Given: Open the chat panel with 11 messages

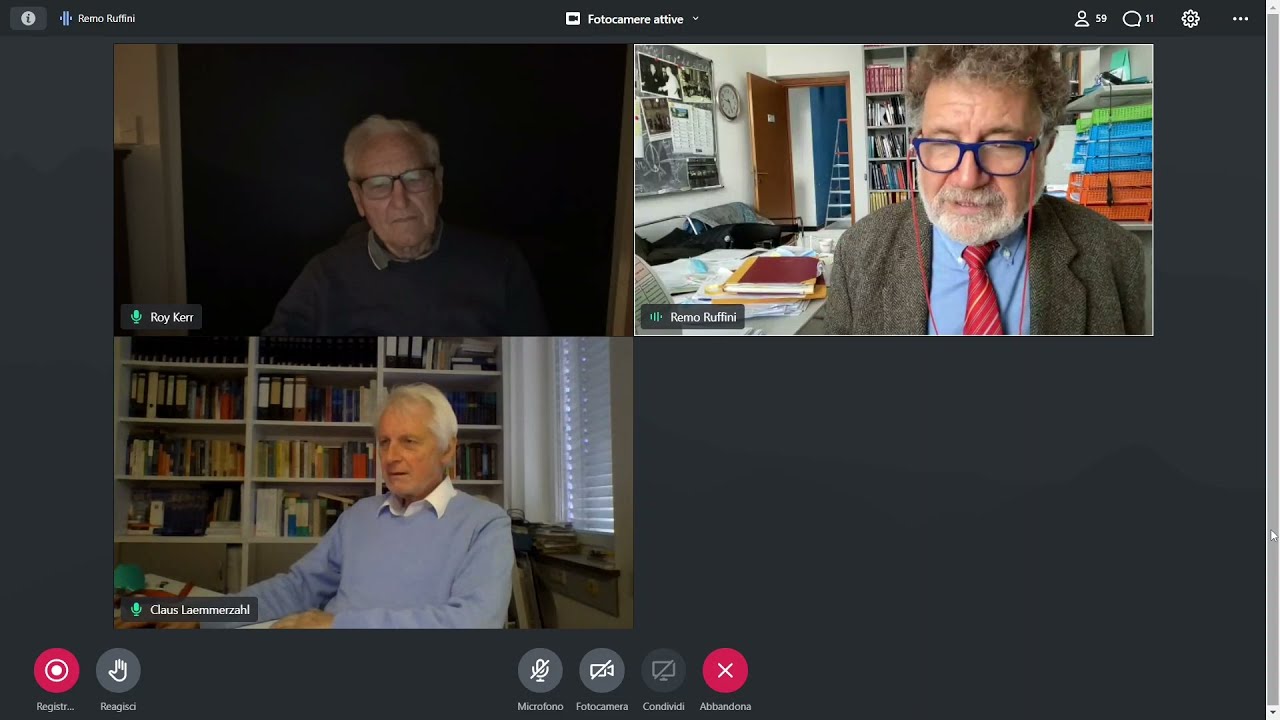Looking at the screenshot, I should click(x=1138, y=18).
